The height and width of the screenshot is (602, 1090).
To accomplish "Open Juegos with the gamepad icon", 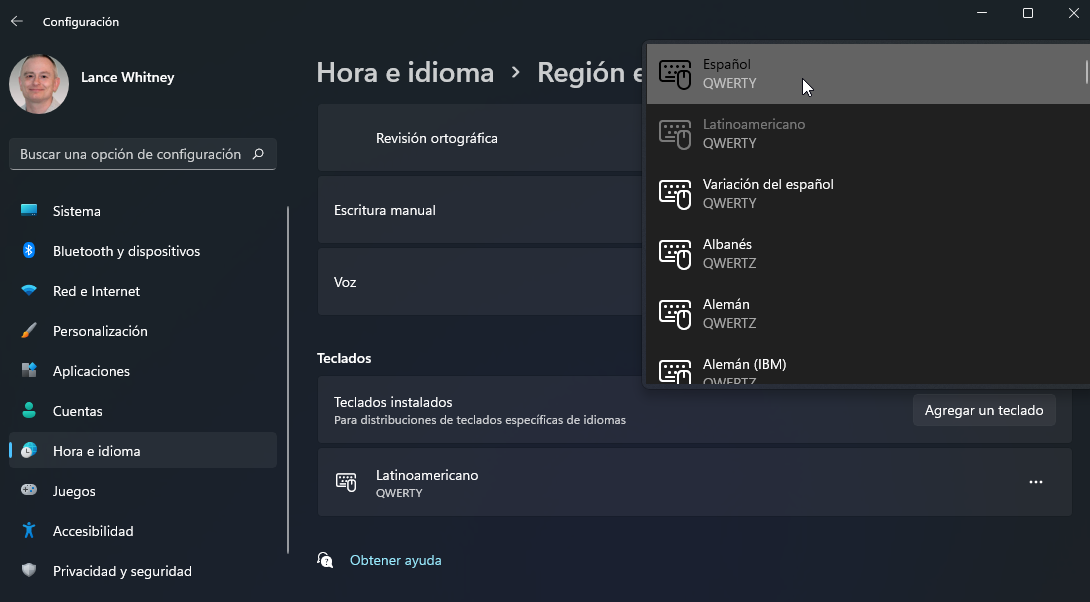I will click(29, 491).
